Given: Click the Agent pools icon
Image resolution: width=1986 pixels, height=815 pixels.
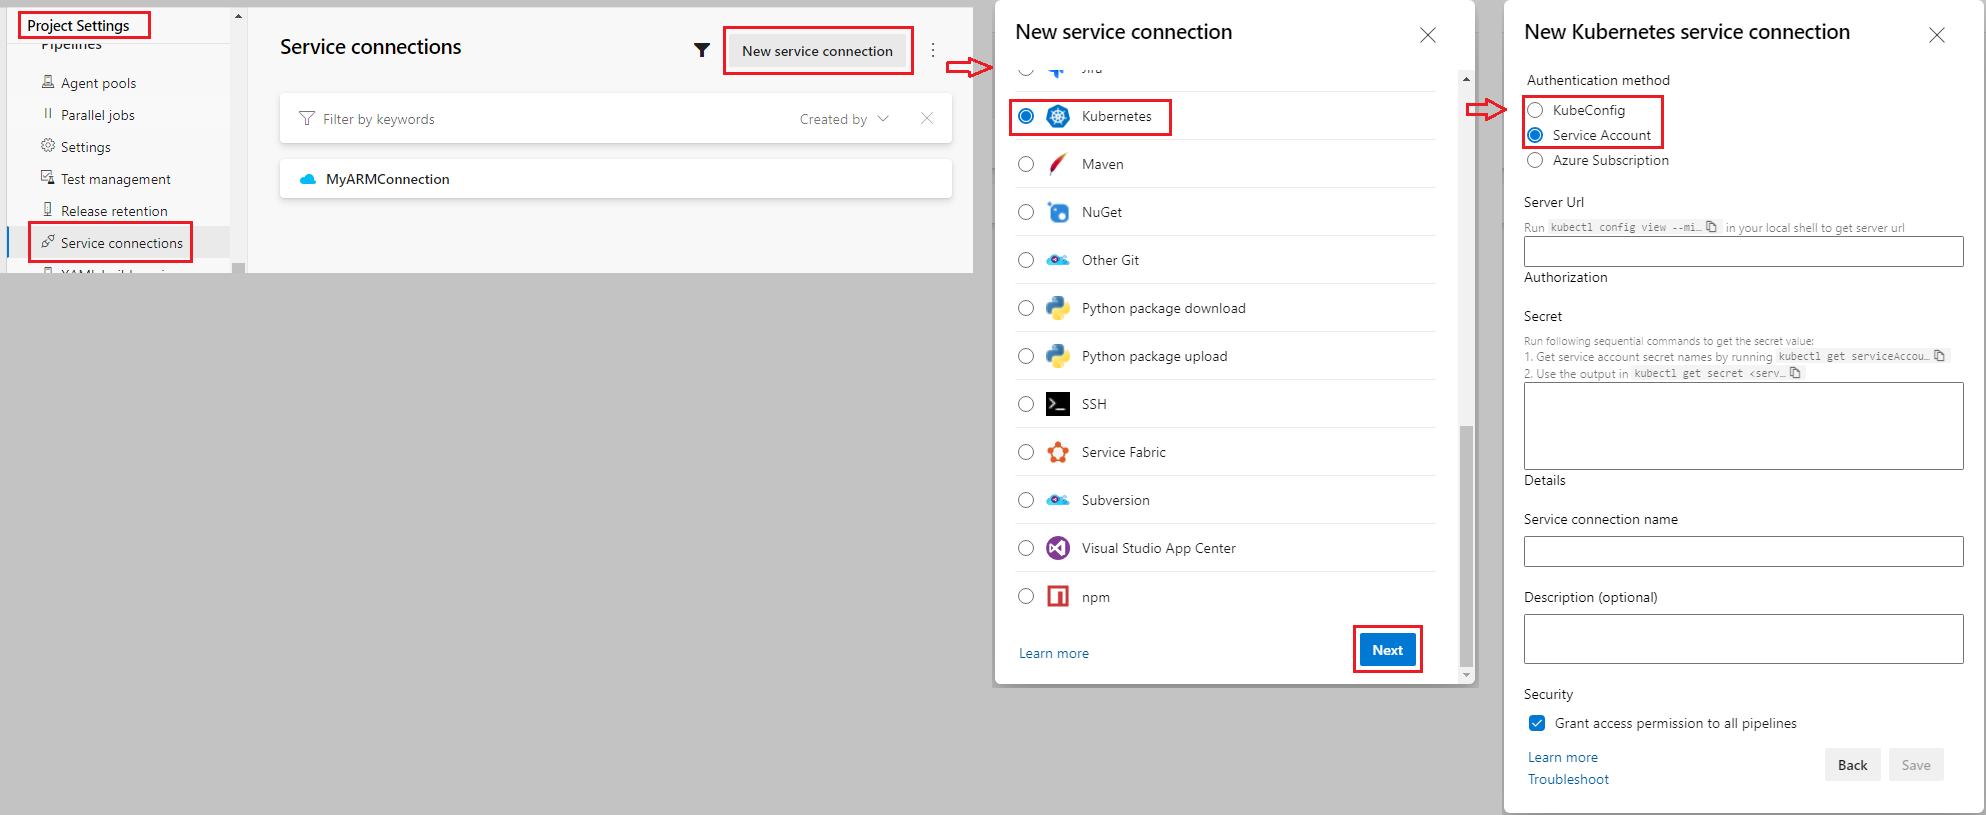Looking at the screenshot, I should coord(48,82).
